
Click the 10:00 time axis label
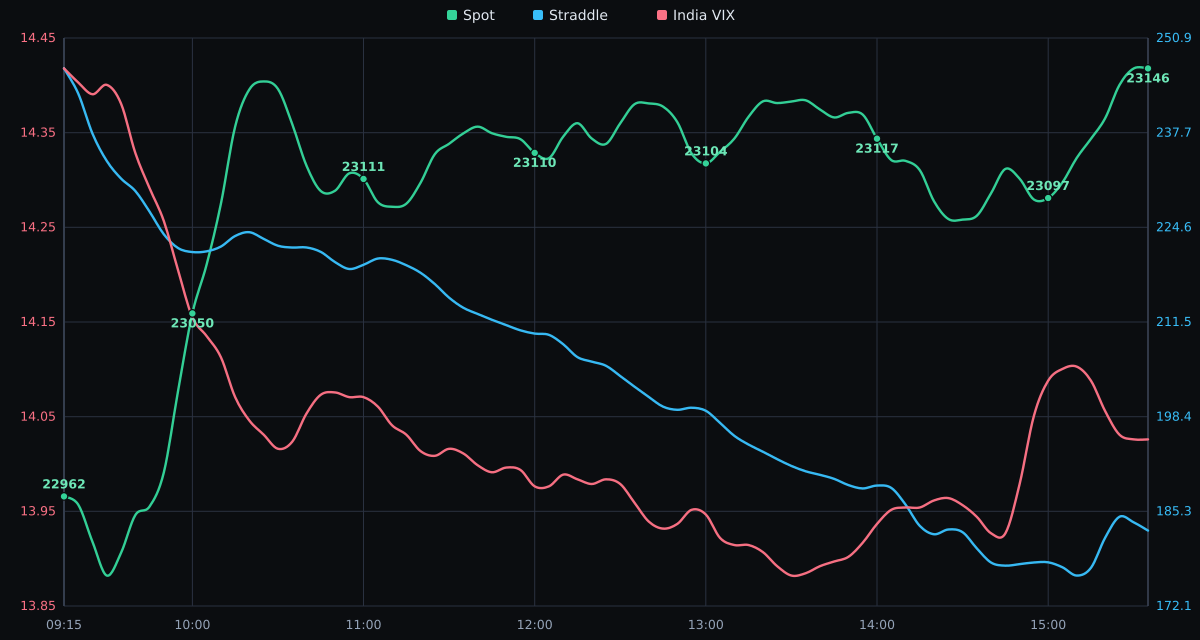[x=193, y=625]
